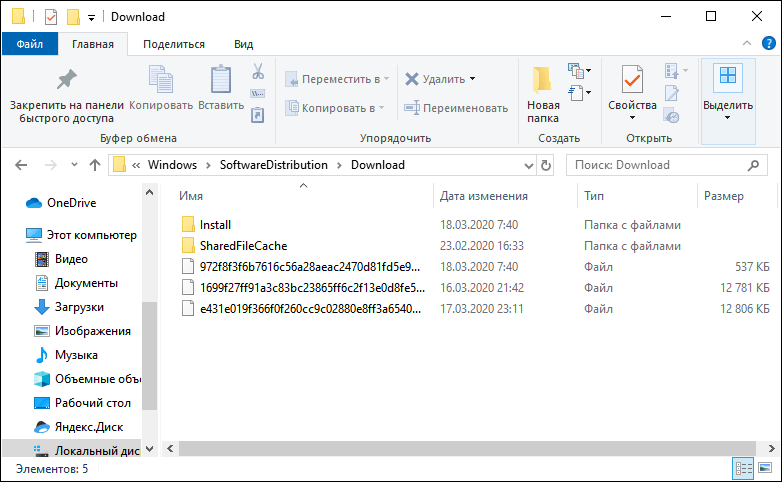Click the Open icon in Открыть group
Screen dimensions: 782x482
[671, 71]
